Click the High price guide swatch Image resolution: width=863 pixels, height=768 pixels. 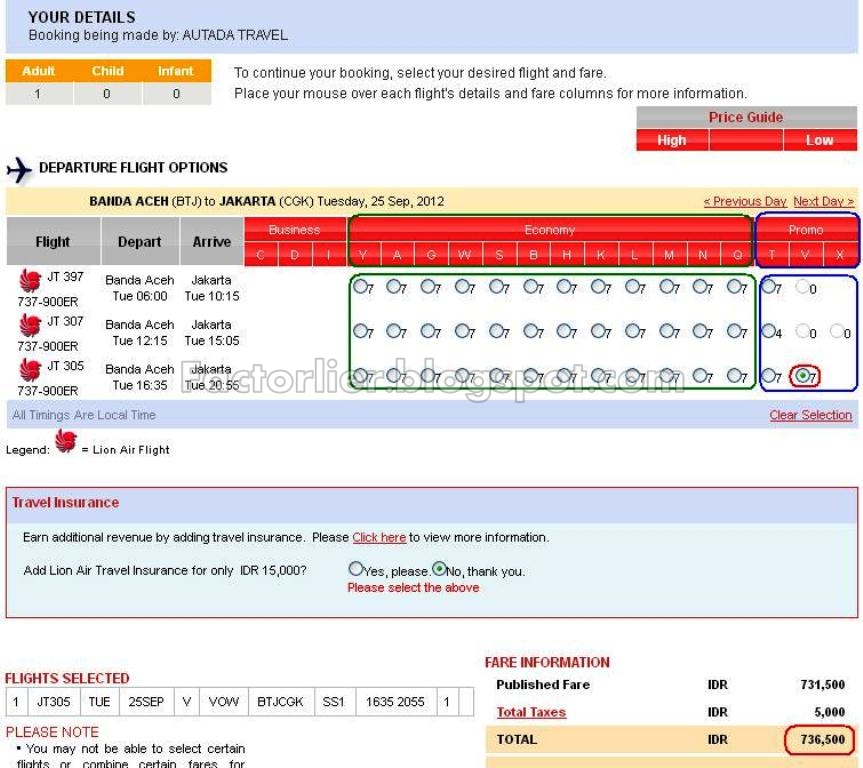point(671,140)
